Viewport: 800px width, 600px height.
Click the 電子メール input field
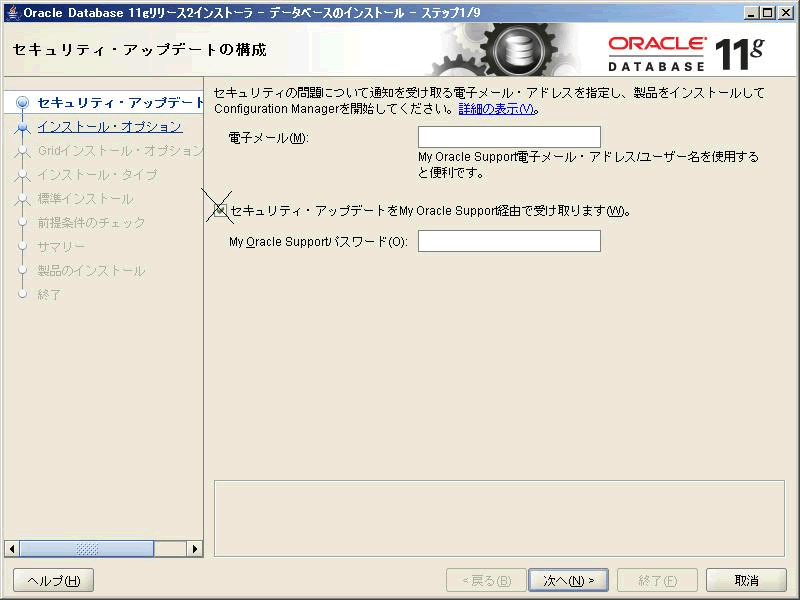[509, 138]
